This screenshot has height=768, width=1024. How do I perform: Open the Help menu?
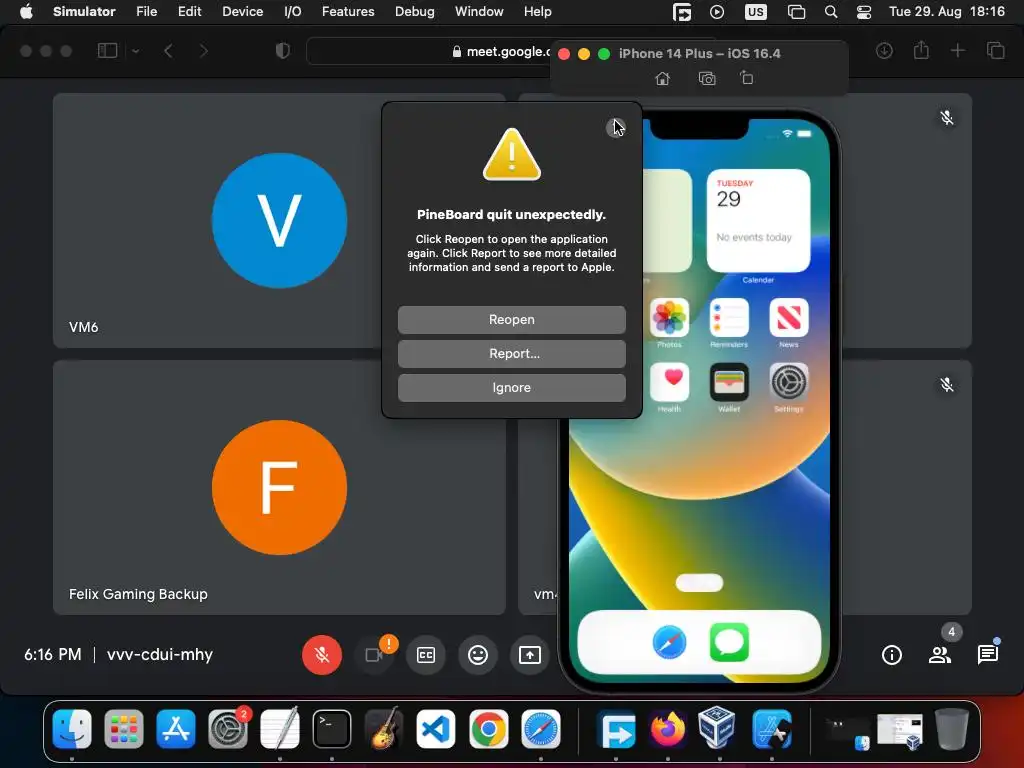[537, 12]
